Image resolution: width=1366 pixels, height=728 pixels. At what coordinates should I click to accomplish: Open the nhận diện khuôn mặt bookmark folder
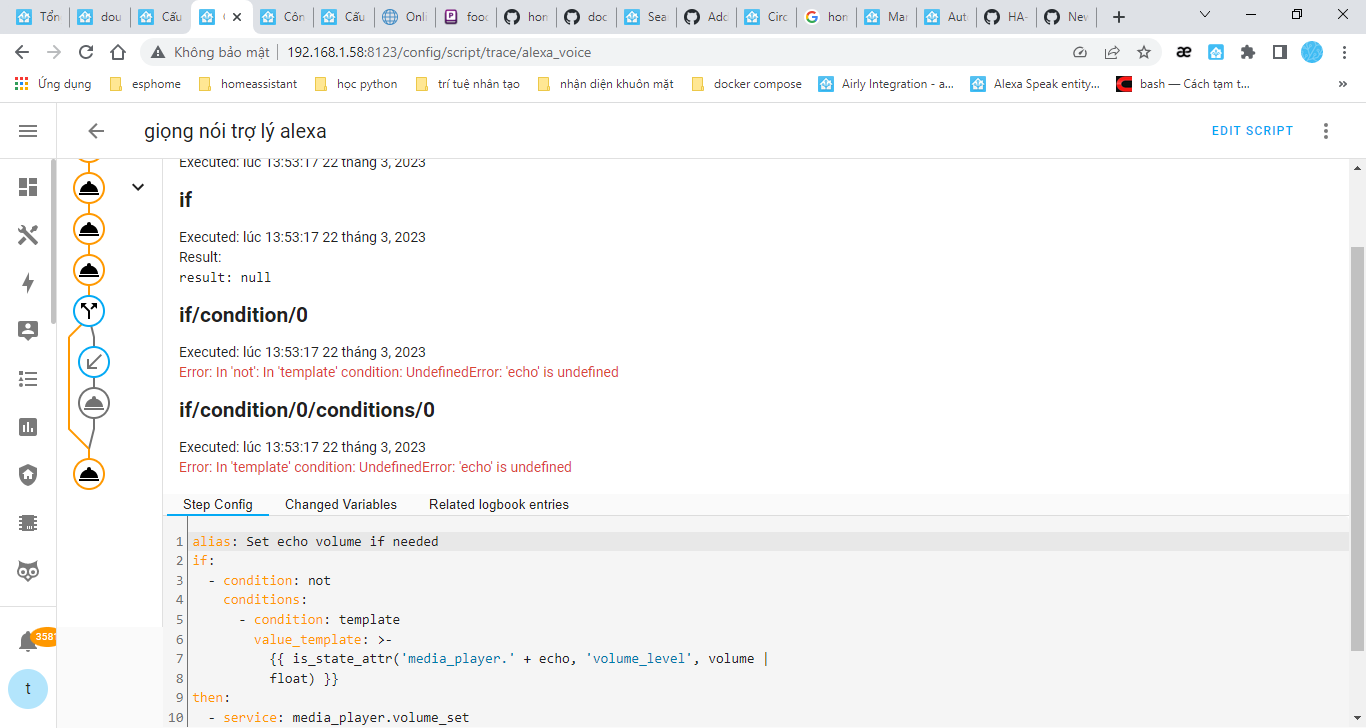pyautogui.click(x=606, y=84)
